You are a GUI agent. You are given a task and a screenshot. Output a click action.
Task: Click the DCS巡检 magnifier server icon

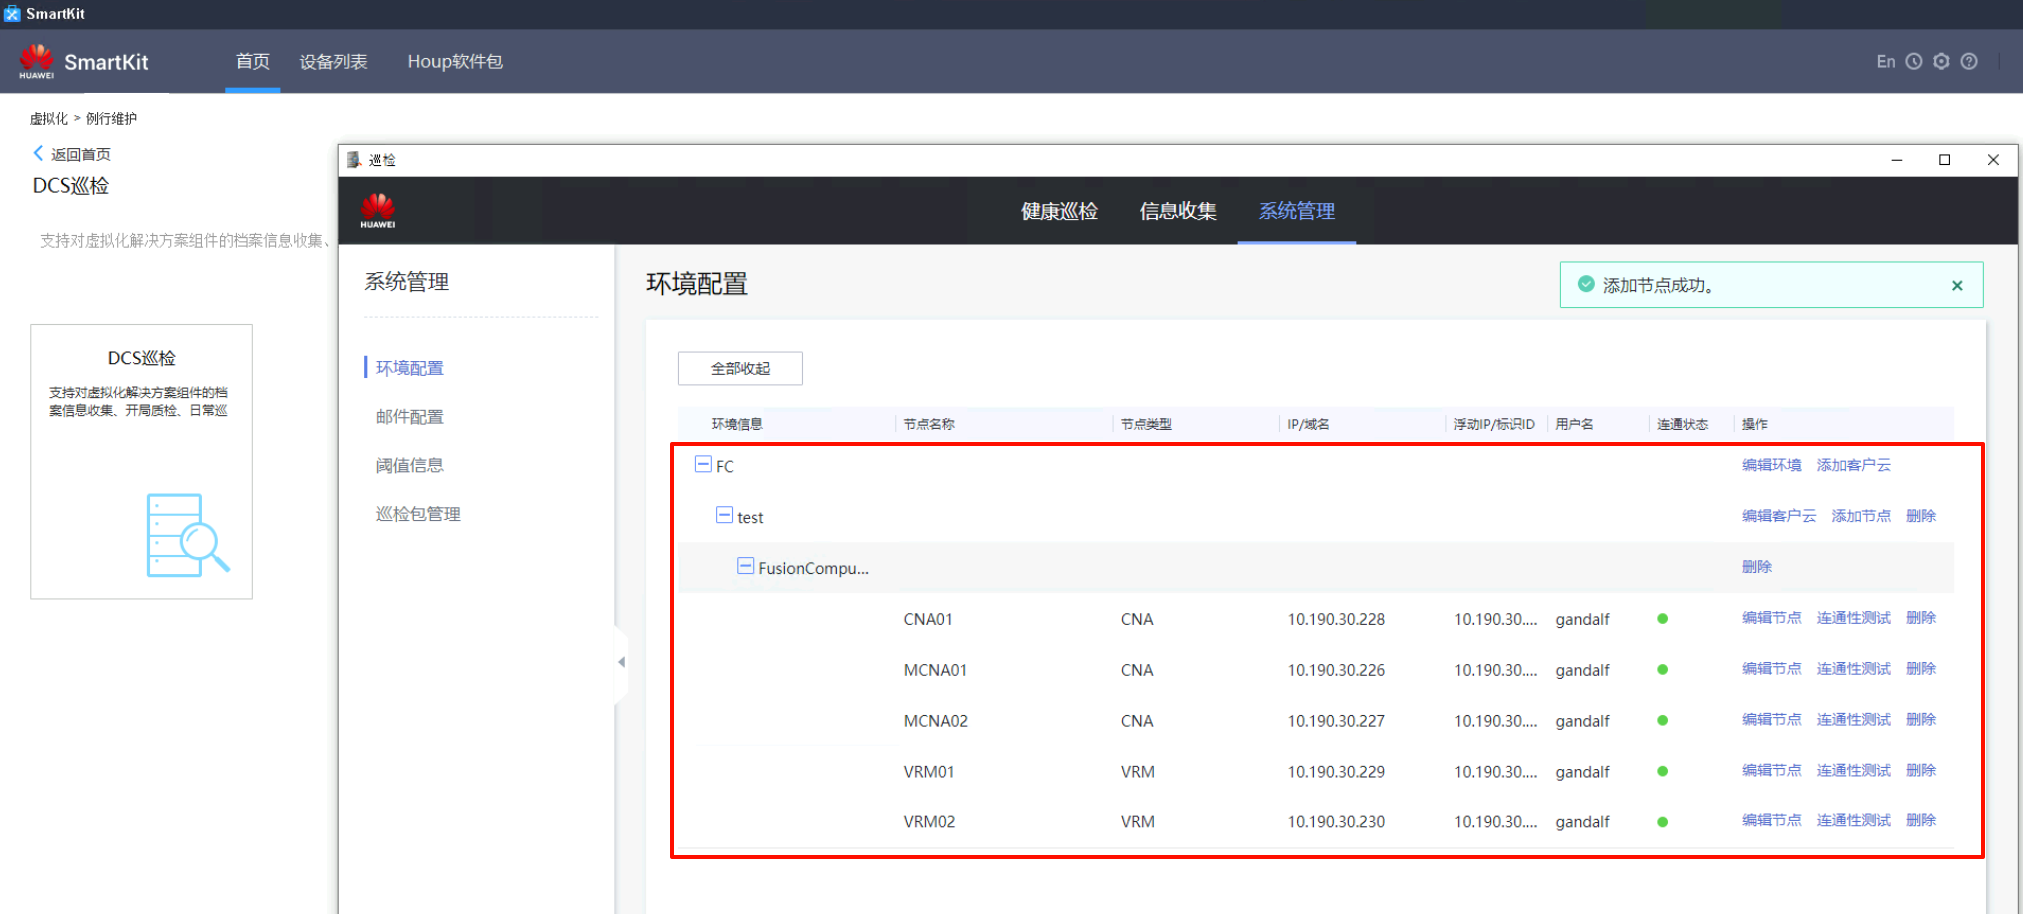[187, 535]
